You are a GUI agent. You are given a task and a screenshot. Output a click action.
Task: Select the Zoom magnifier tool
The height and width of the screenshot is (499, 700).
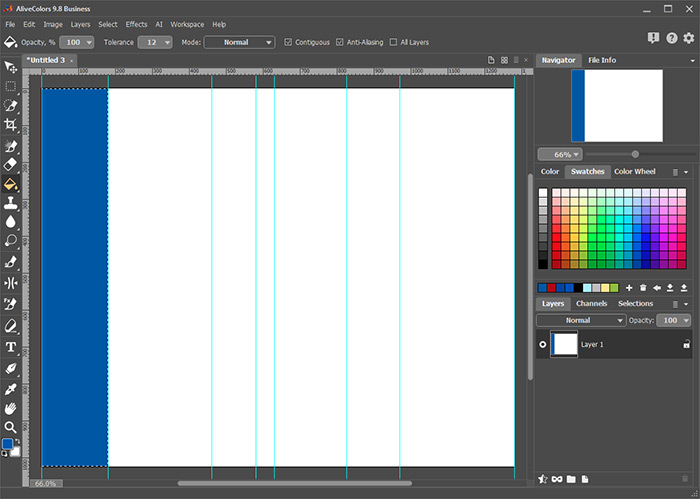coord(10,427)
